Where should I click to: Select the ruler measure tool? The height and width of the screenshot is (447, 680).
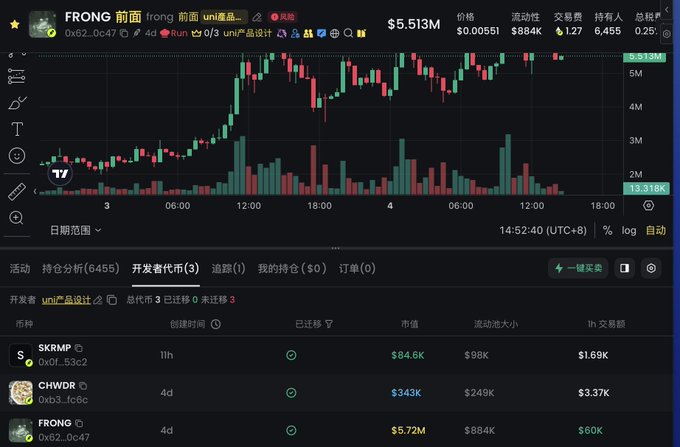pos(17,192)
